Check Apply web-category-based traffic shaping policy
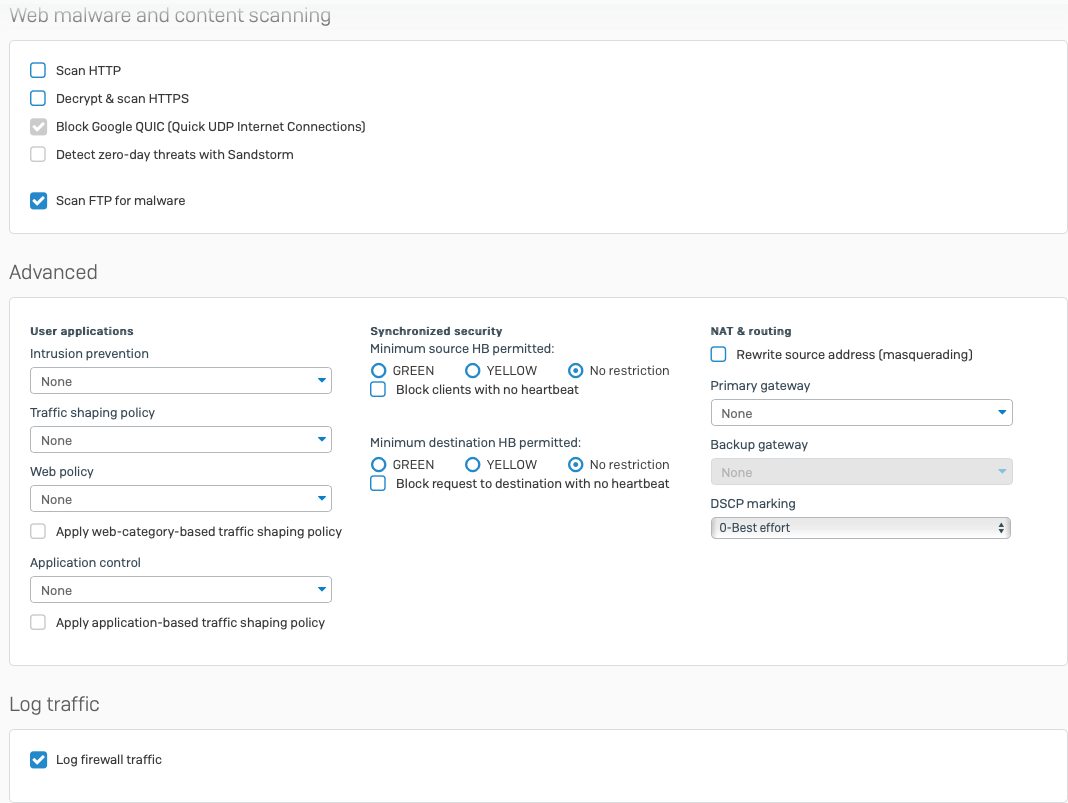1068x803 pixels. [38, 532]
